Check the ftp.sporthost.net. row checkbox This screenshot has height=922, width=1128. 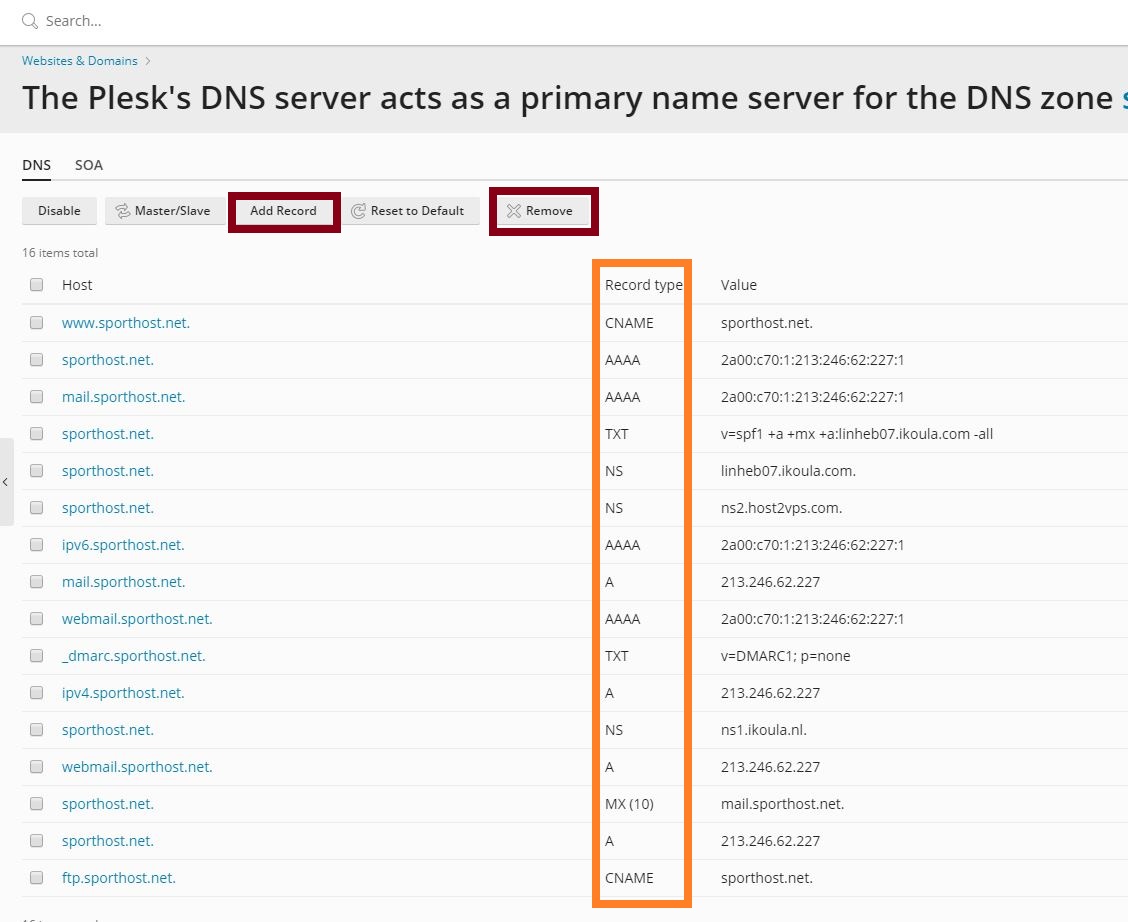[x=37, y=878]
